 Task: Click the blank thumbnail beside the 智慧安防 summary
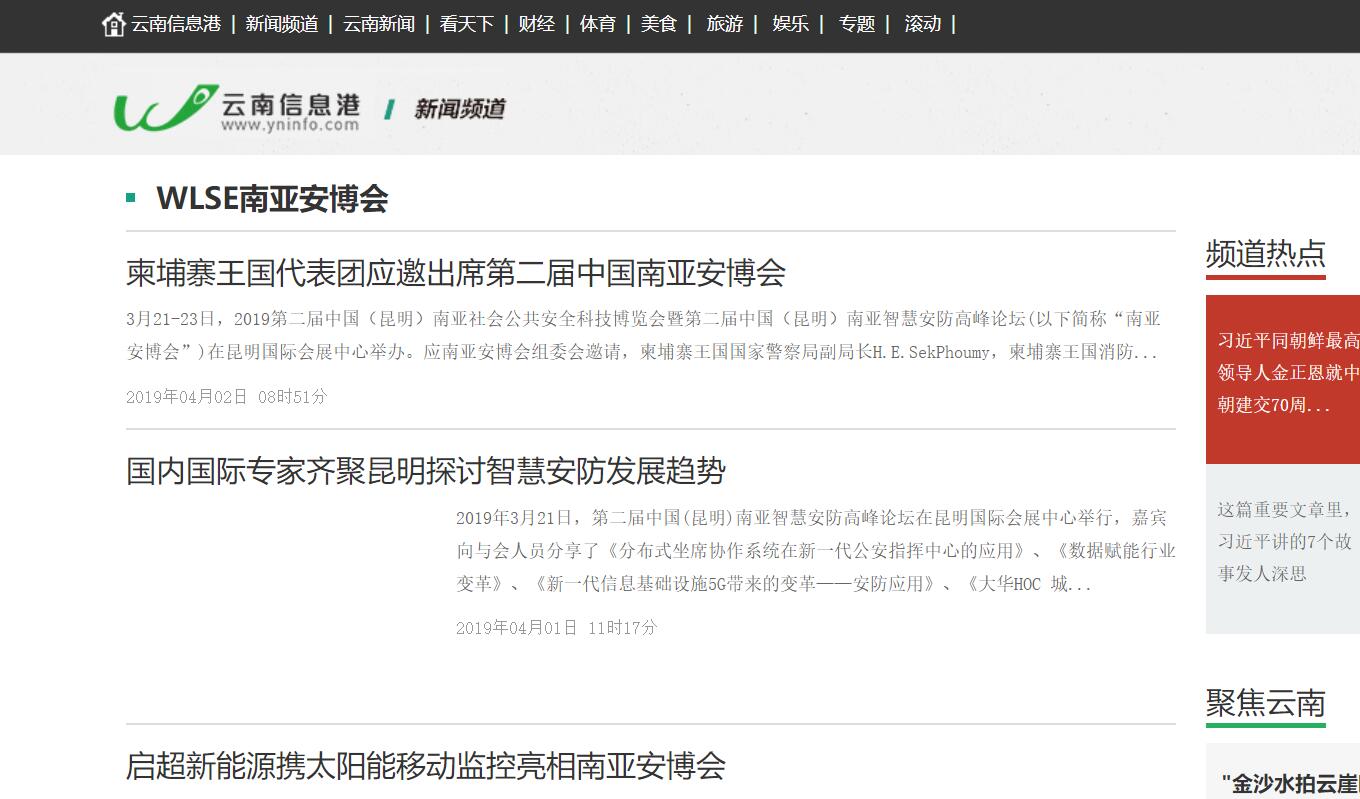pyautogui.click(x=283, y=570)
